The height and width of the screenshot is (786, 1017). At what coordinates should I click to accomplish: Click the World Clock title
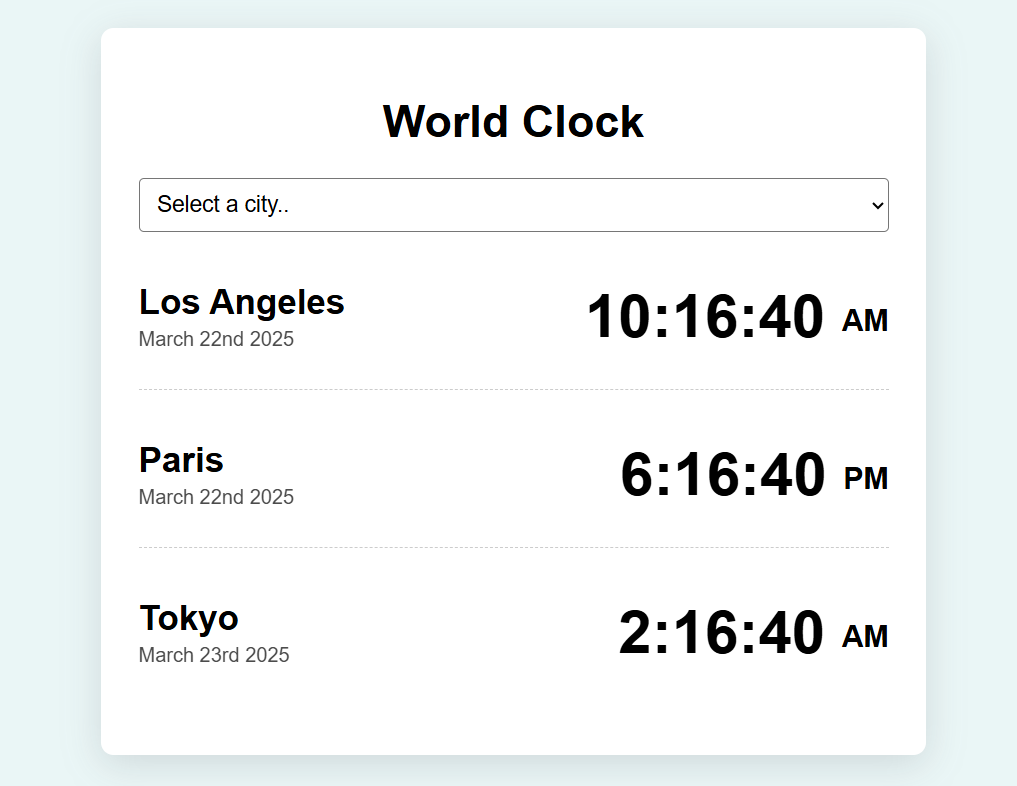[513, 121]
